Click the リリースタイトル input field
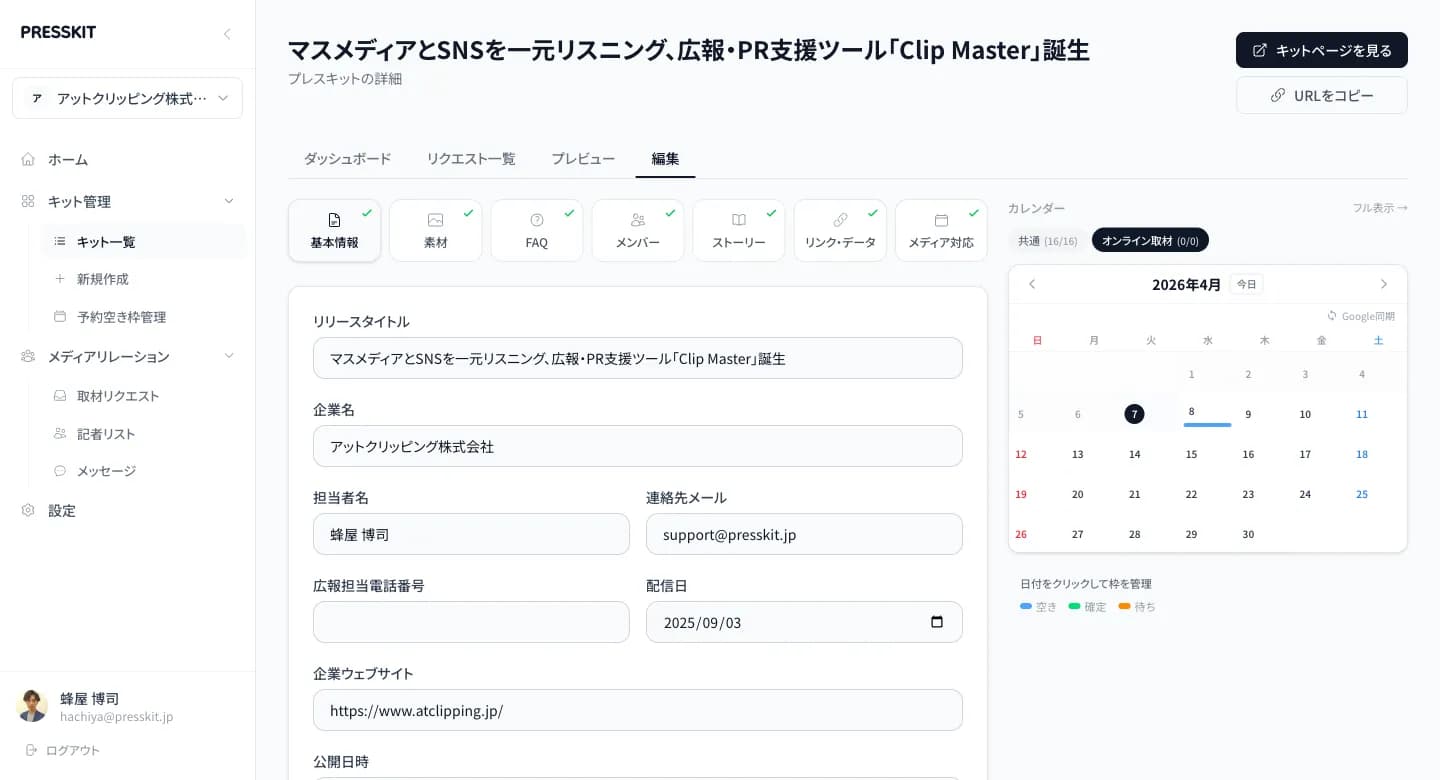1440x780 pixels. click(x=638, y=358)
